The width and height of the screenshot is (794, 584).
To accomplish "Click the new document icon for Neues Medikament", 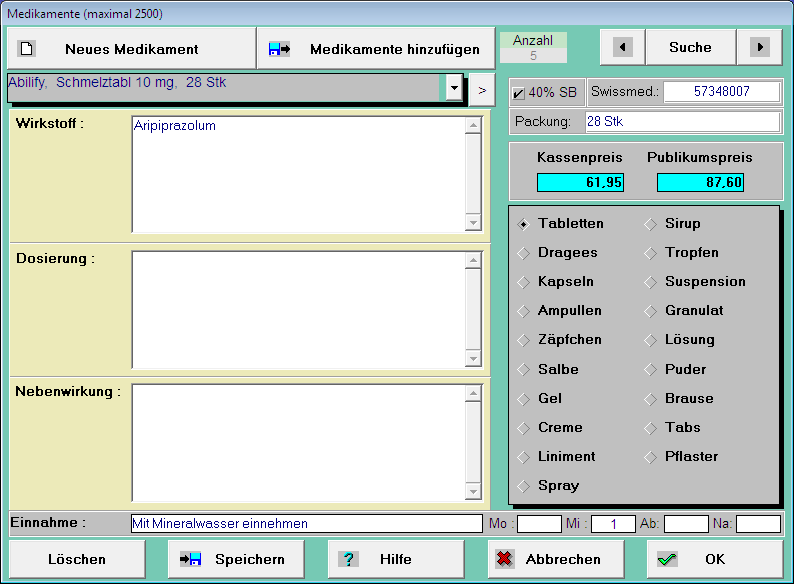I will coord(28,48).
